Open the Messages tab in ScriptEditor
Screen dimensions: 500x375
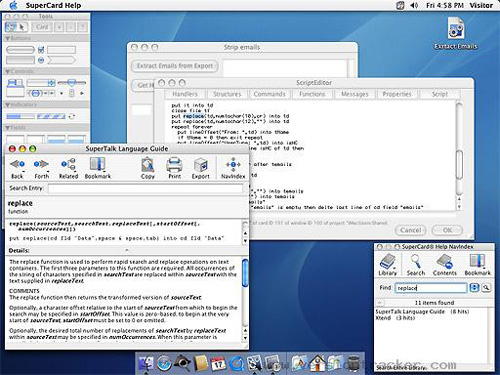[x=355, y=94]
